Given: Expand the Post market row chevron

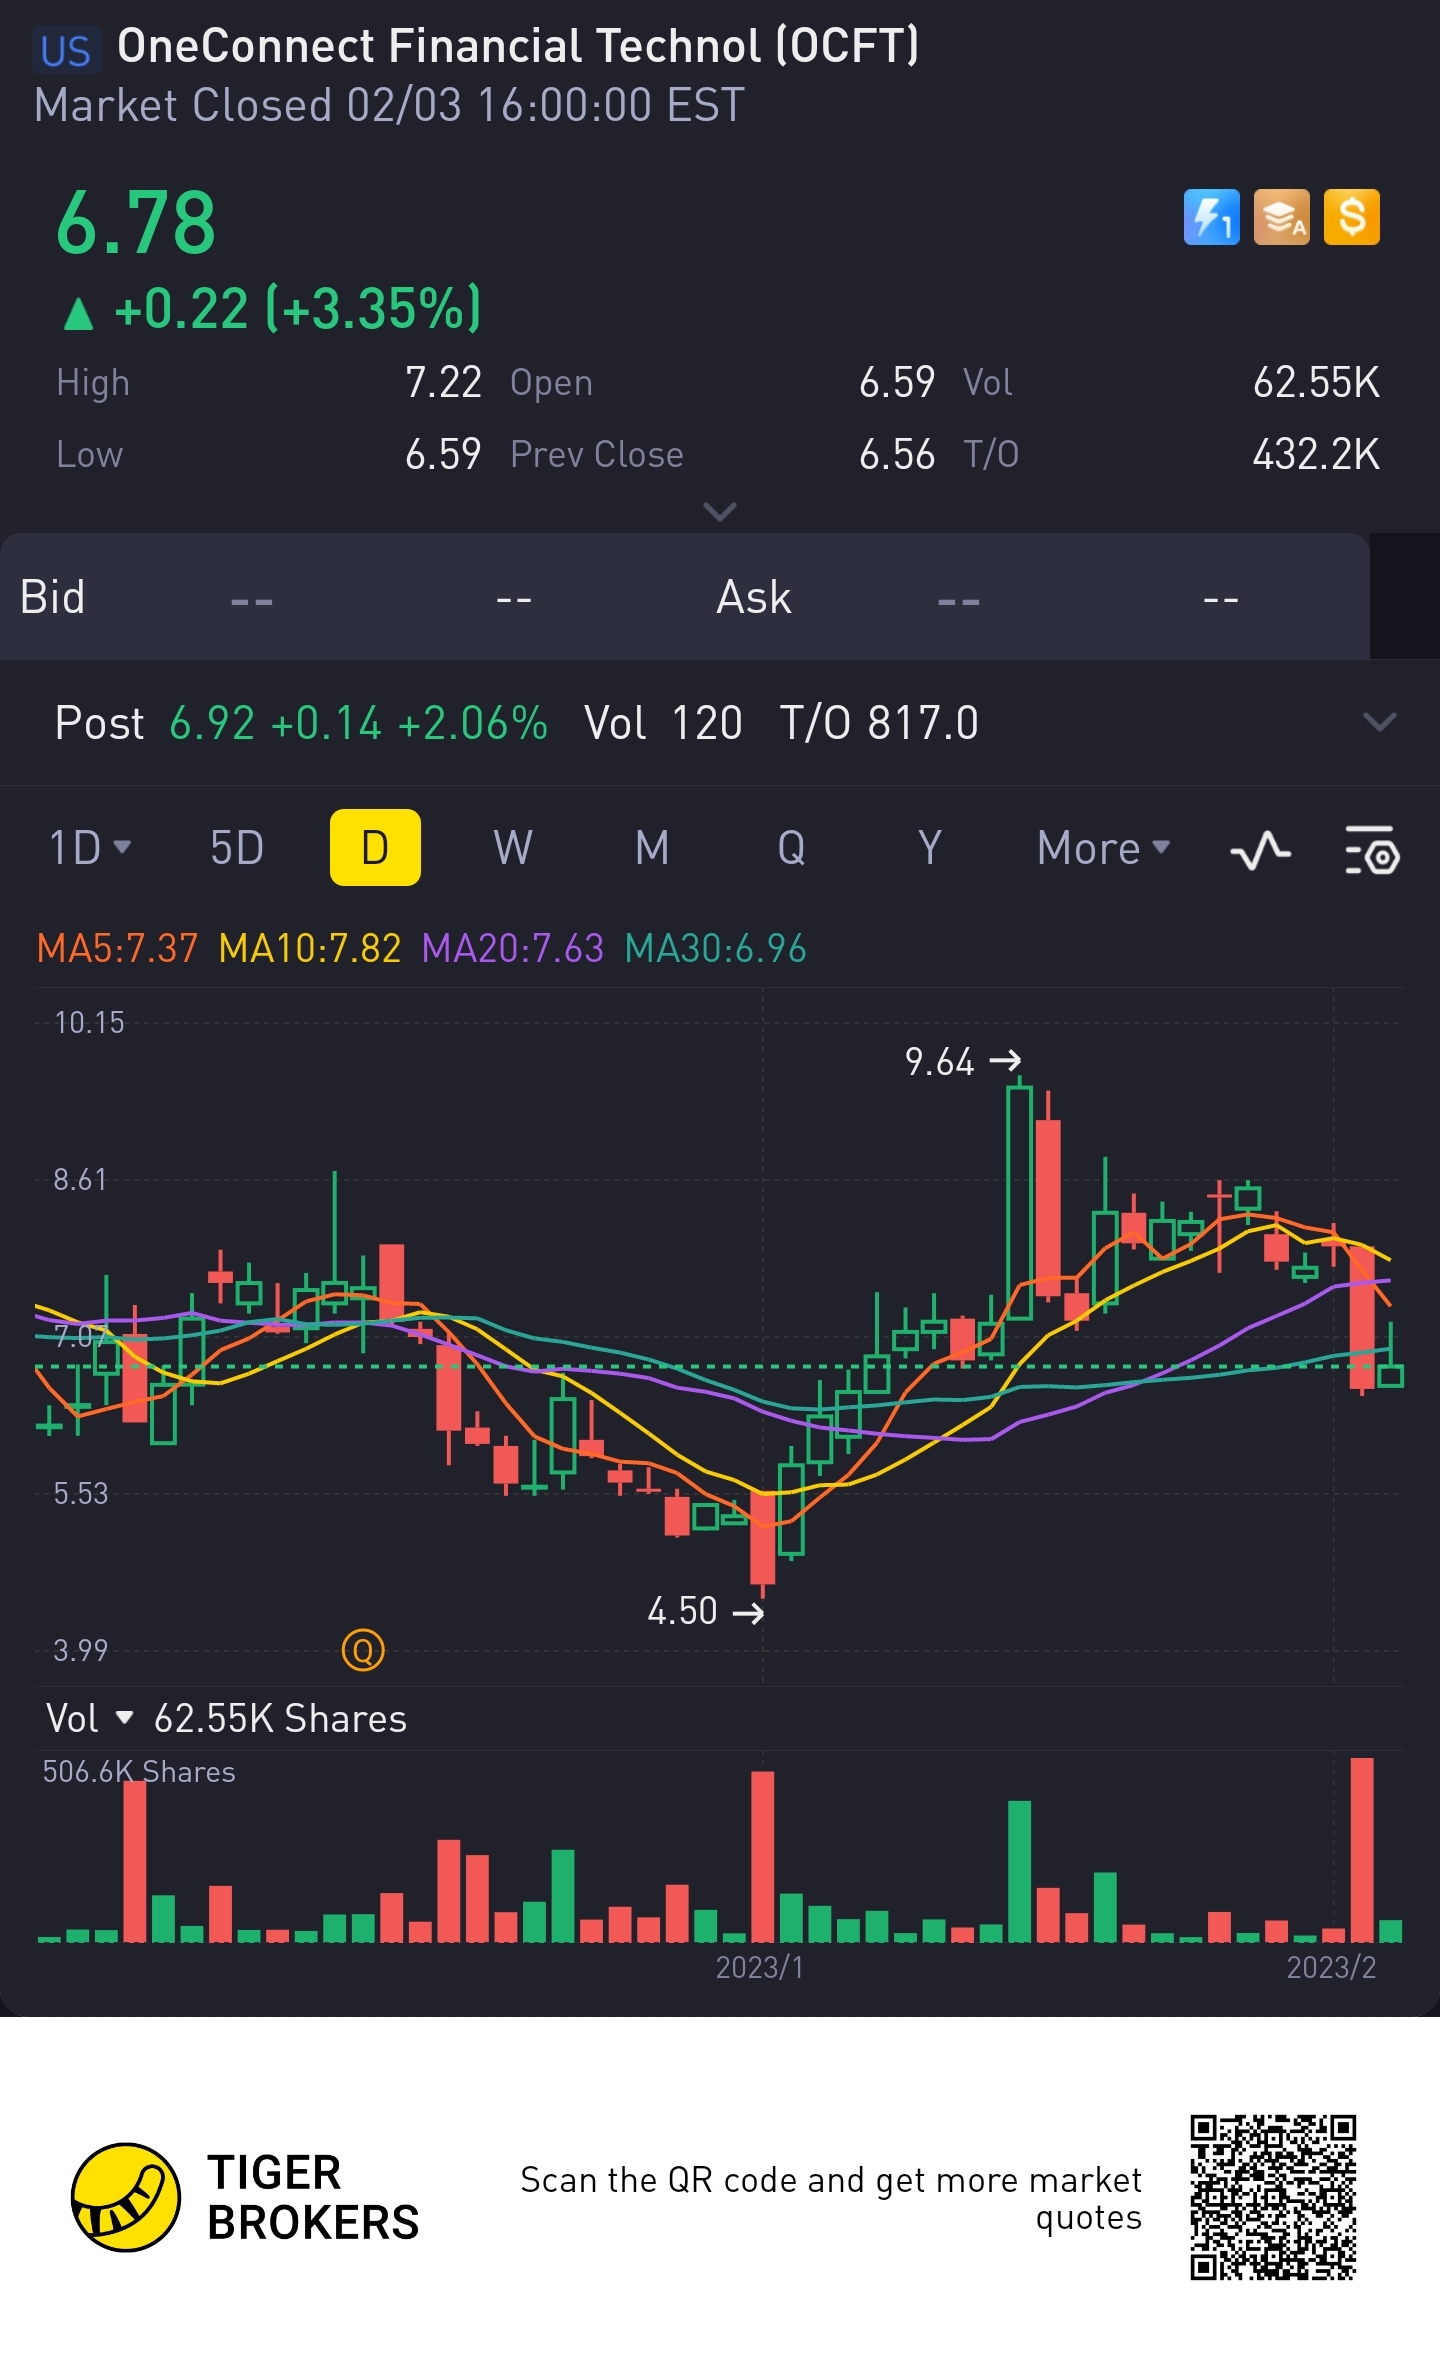Looking at the screenshot, I should pyautogui.click(x=1379, y=722).
